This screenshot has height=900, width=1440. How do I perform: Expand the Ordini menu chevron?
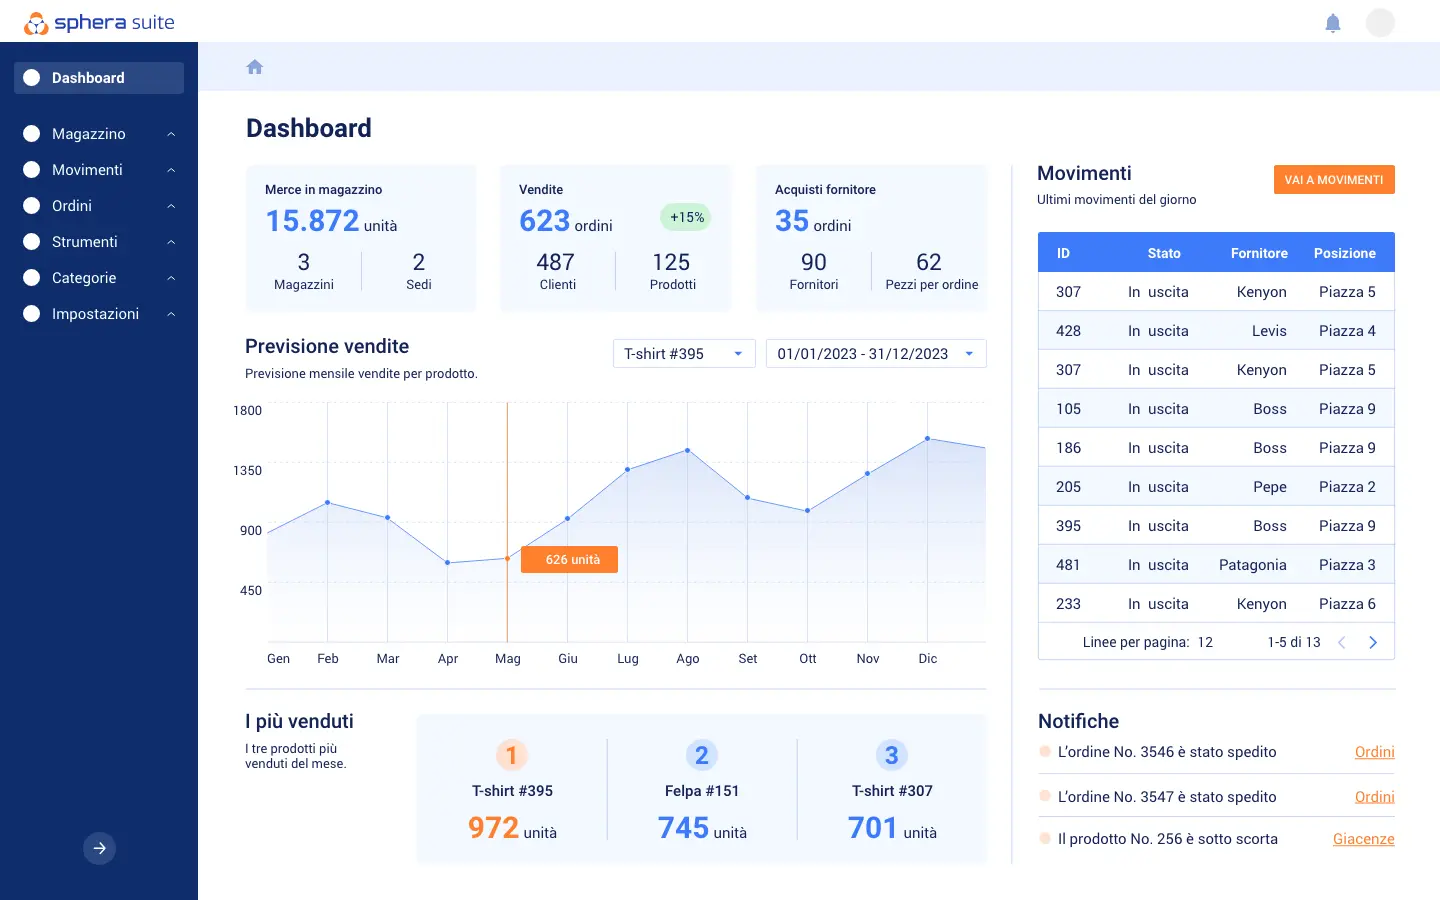pos(171,206)
